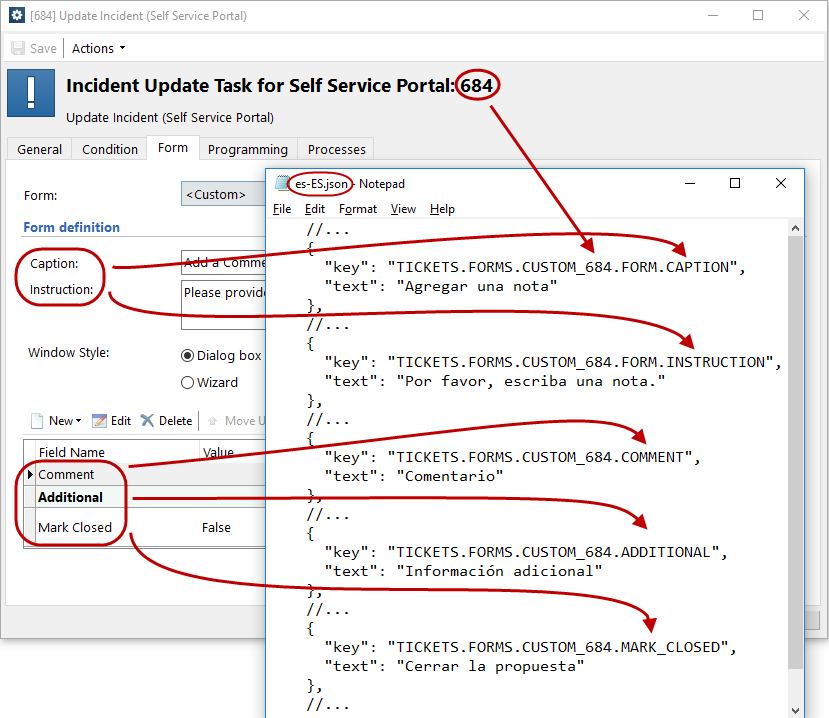This screenshot has width=829, height=718.
Task: Open the Notepad View menu
Action: [x=403, y=209]
